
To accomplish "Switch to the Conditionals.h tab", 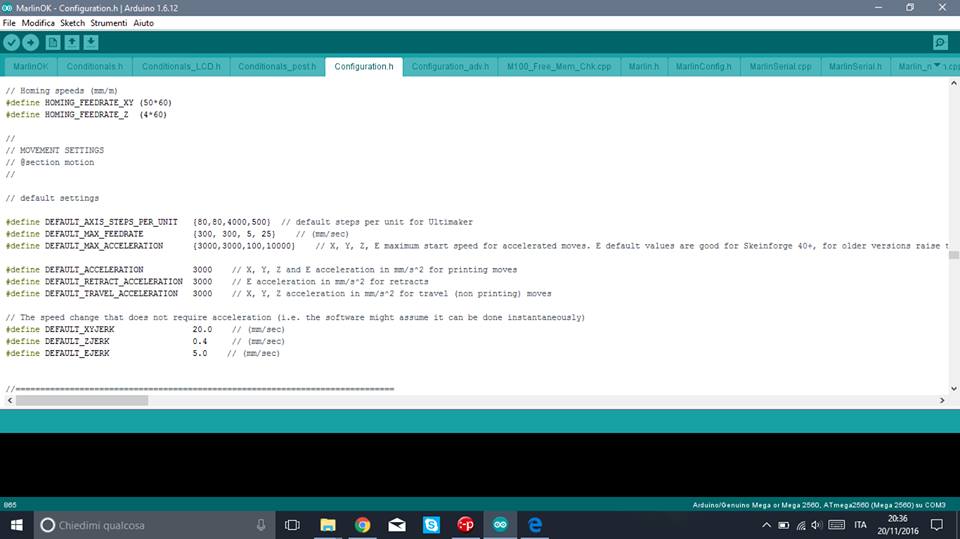I will point(94,66).
